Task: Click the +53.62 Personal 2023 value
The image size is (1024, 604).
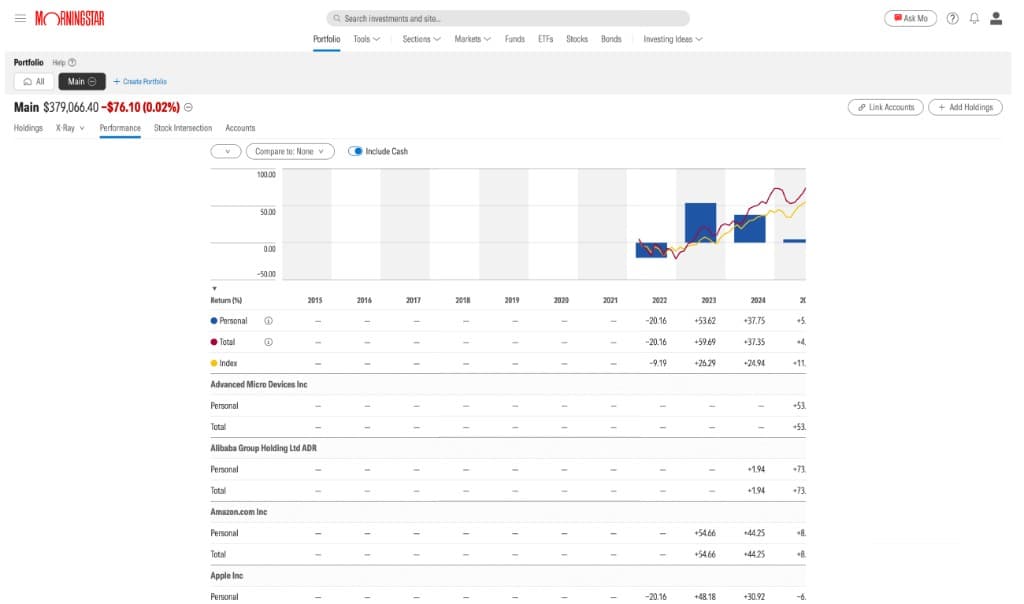Action: coord(705,321)
